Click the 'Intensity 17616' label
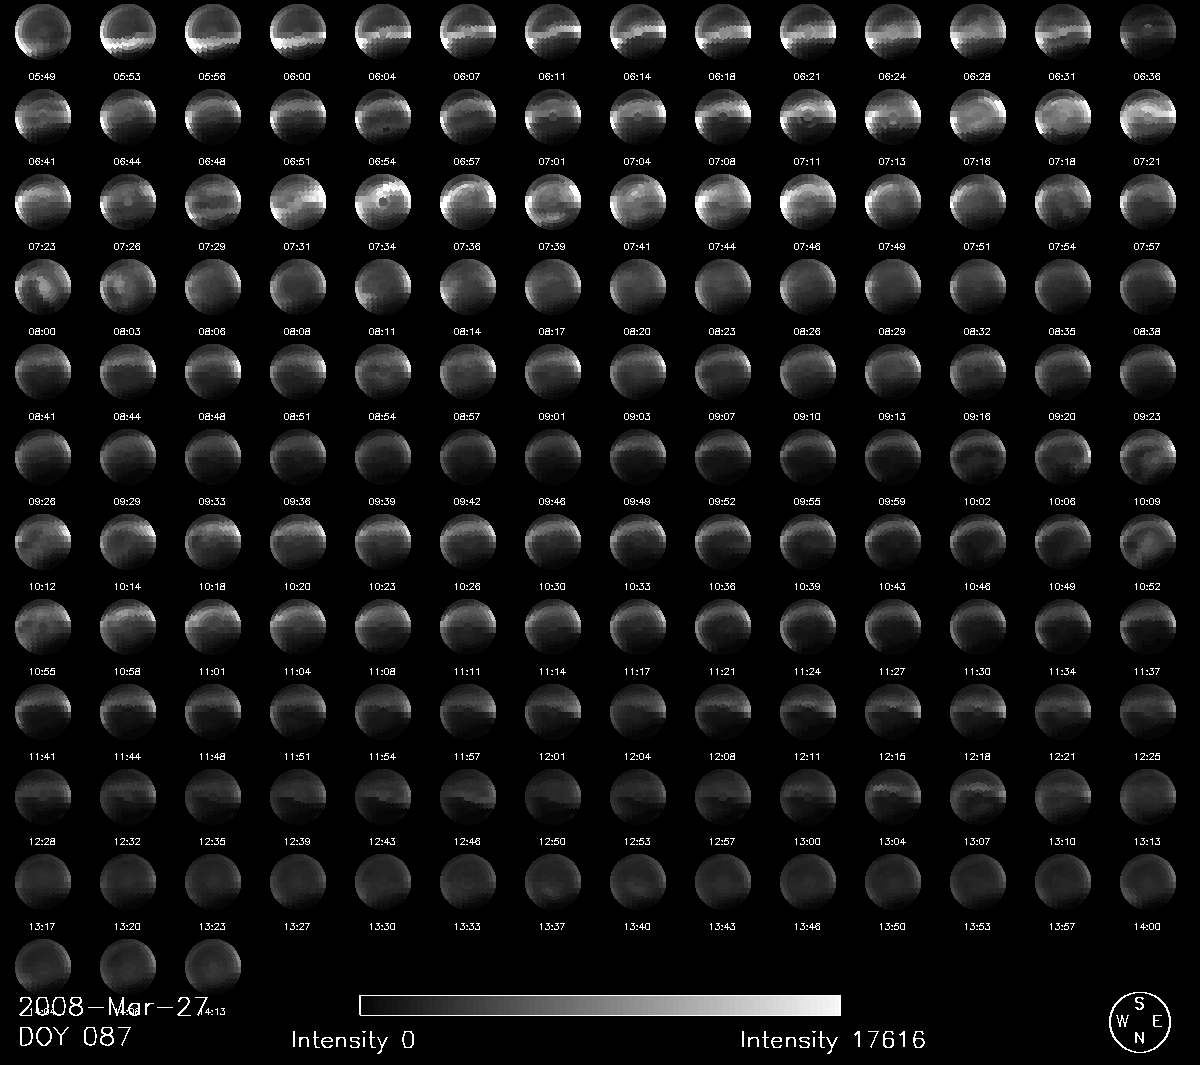This screenshot has width=1200, height=1065. tap(833, 1041)
